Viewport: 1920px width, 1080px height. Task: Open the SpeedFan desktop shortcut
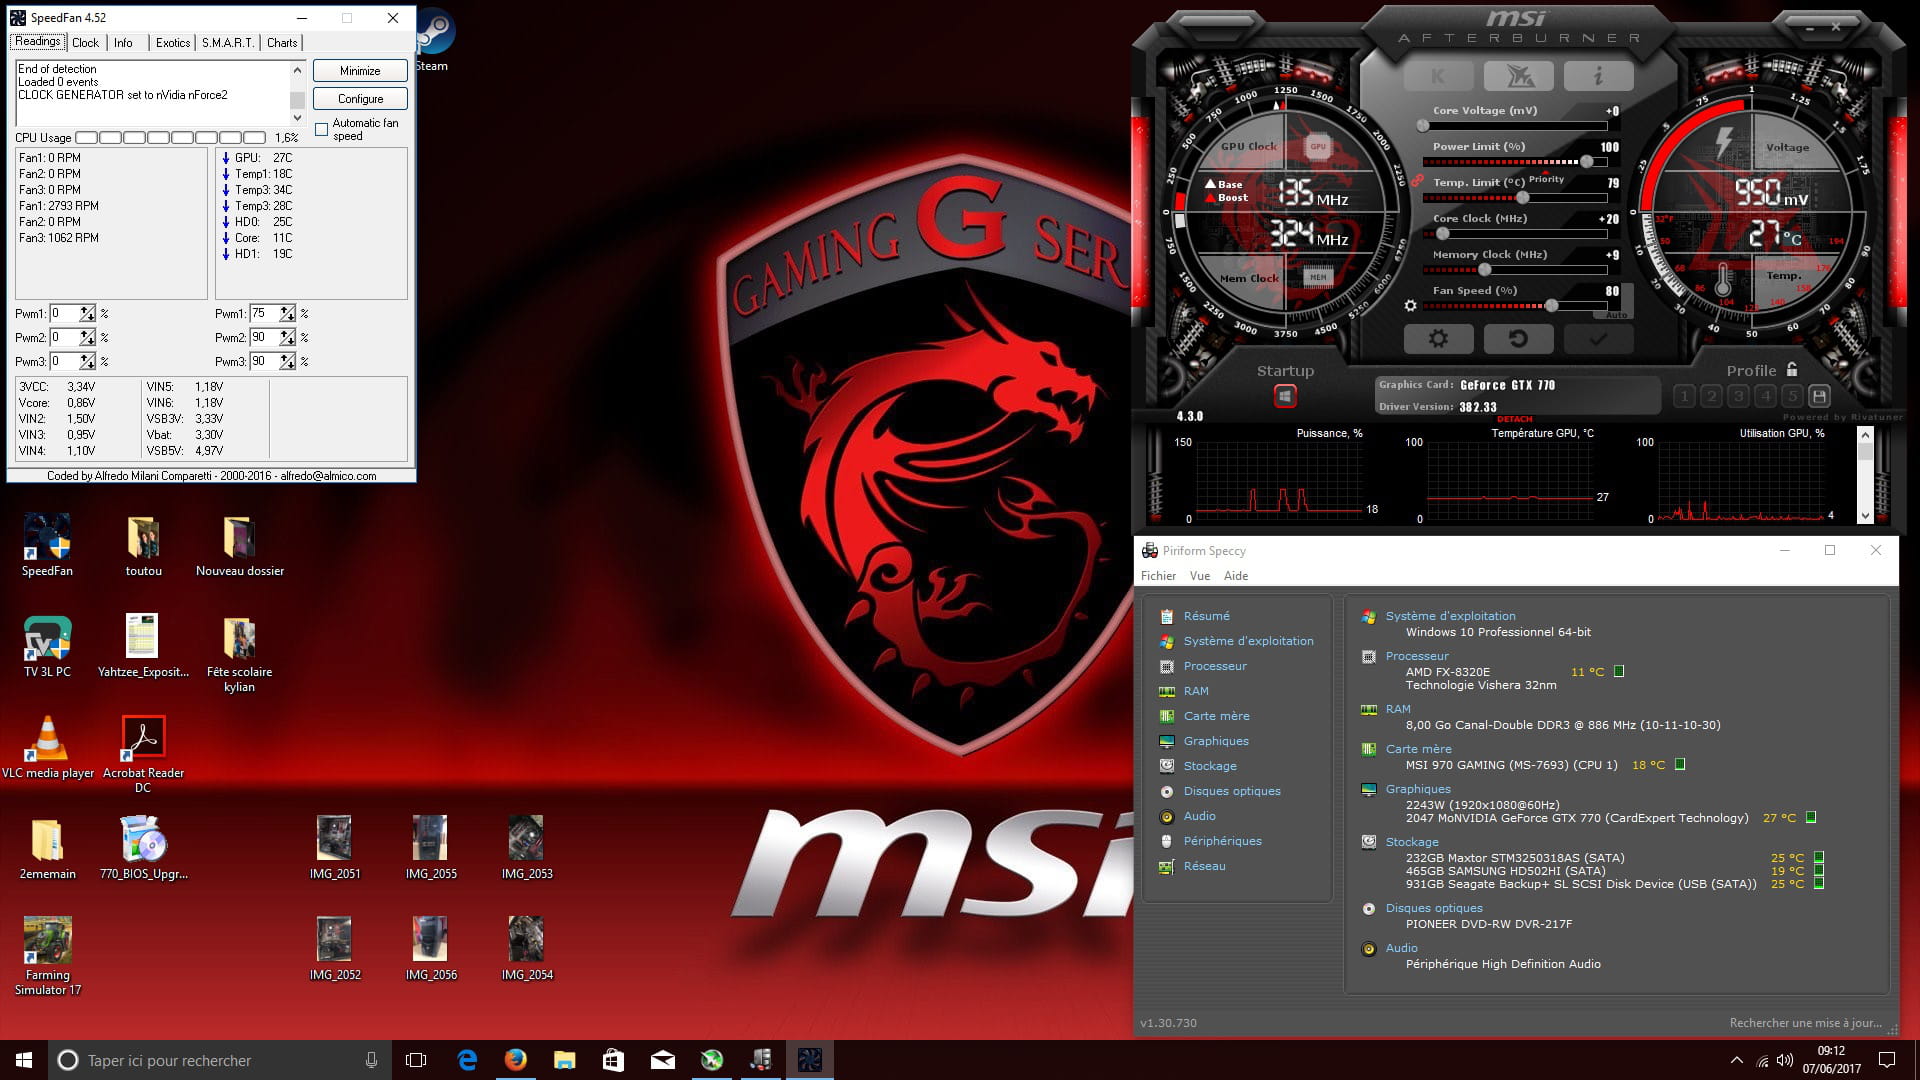coord(47,546)
